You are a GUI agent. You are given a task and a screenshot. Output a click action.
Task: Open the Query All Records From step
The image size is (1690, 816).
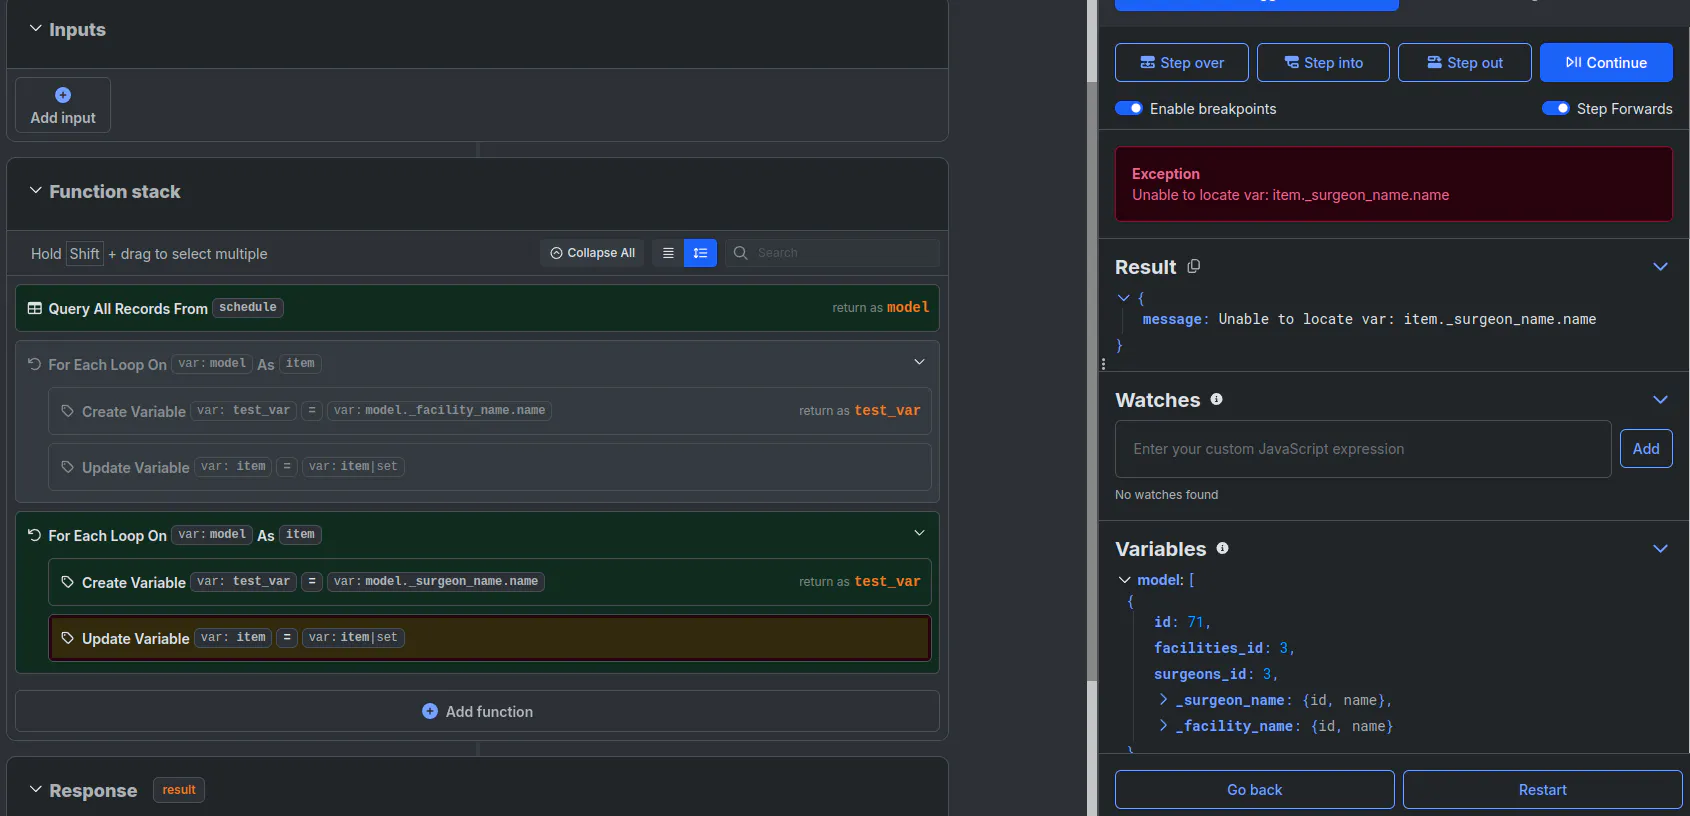pyautogui.click(x=477, y=308)
